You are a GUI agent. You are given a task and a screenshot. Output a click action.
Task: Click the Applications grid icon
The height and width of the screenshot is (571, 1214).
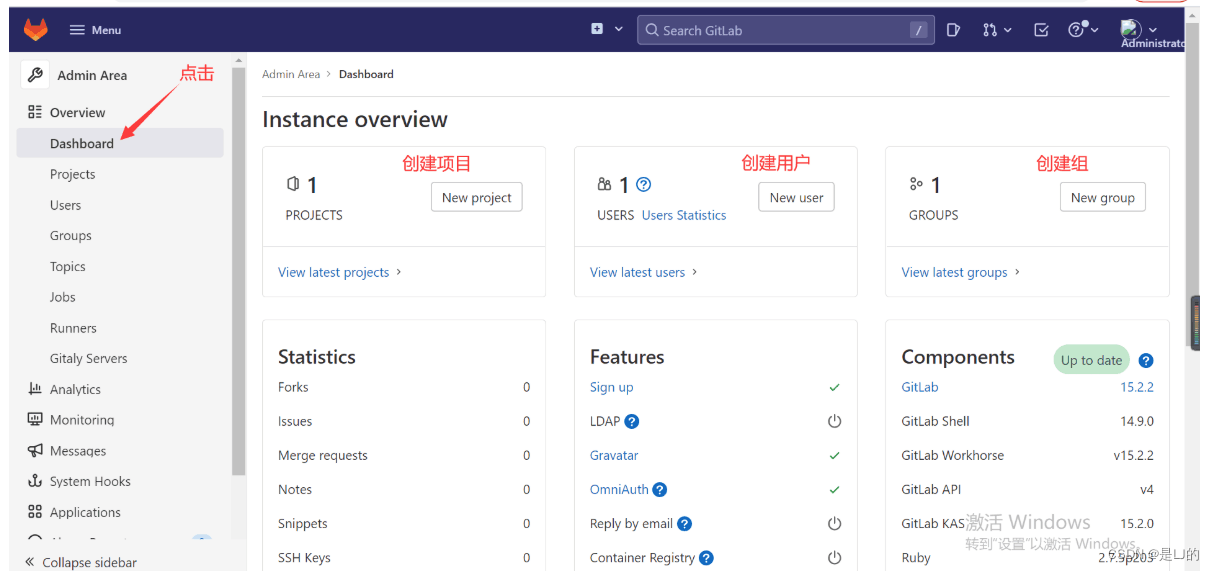click(x=35, y=512)
